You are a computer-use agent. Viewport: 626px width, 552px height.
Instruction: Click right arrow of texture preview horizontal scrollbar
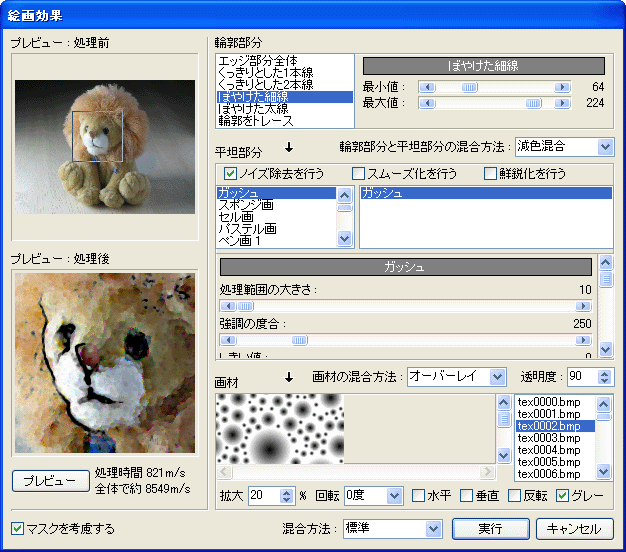click(487, 472)
